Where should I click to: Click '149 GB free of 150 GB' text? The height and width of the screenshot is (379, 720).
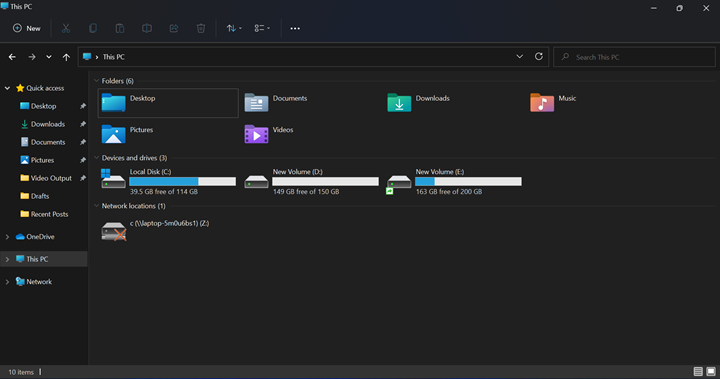point(306,192)
